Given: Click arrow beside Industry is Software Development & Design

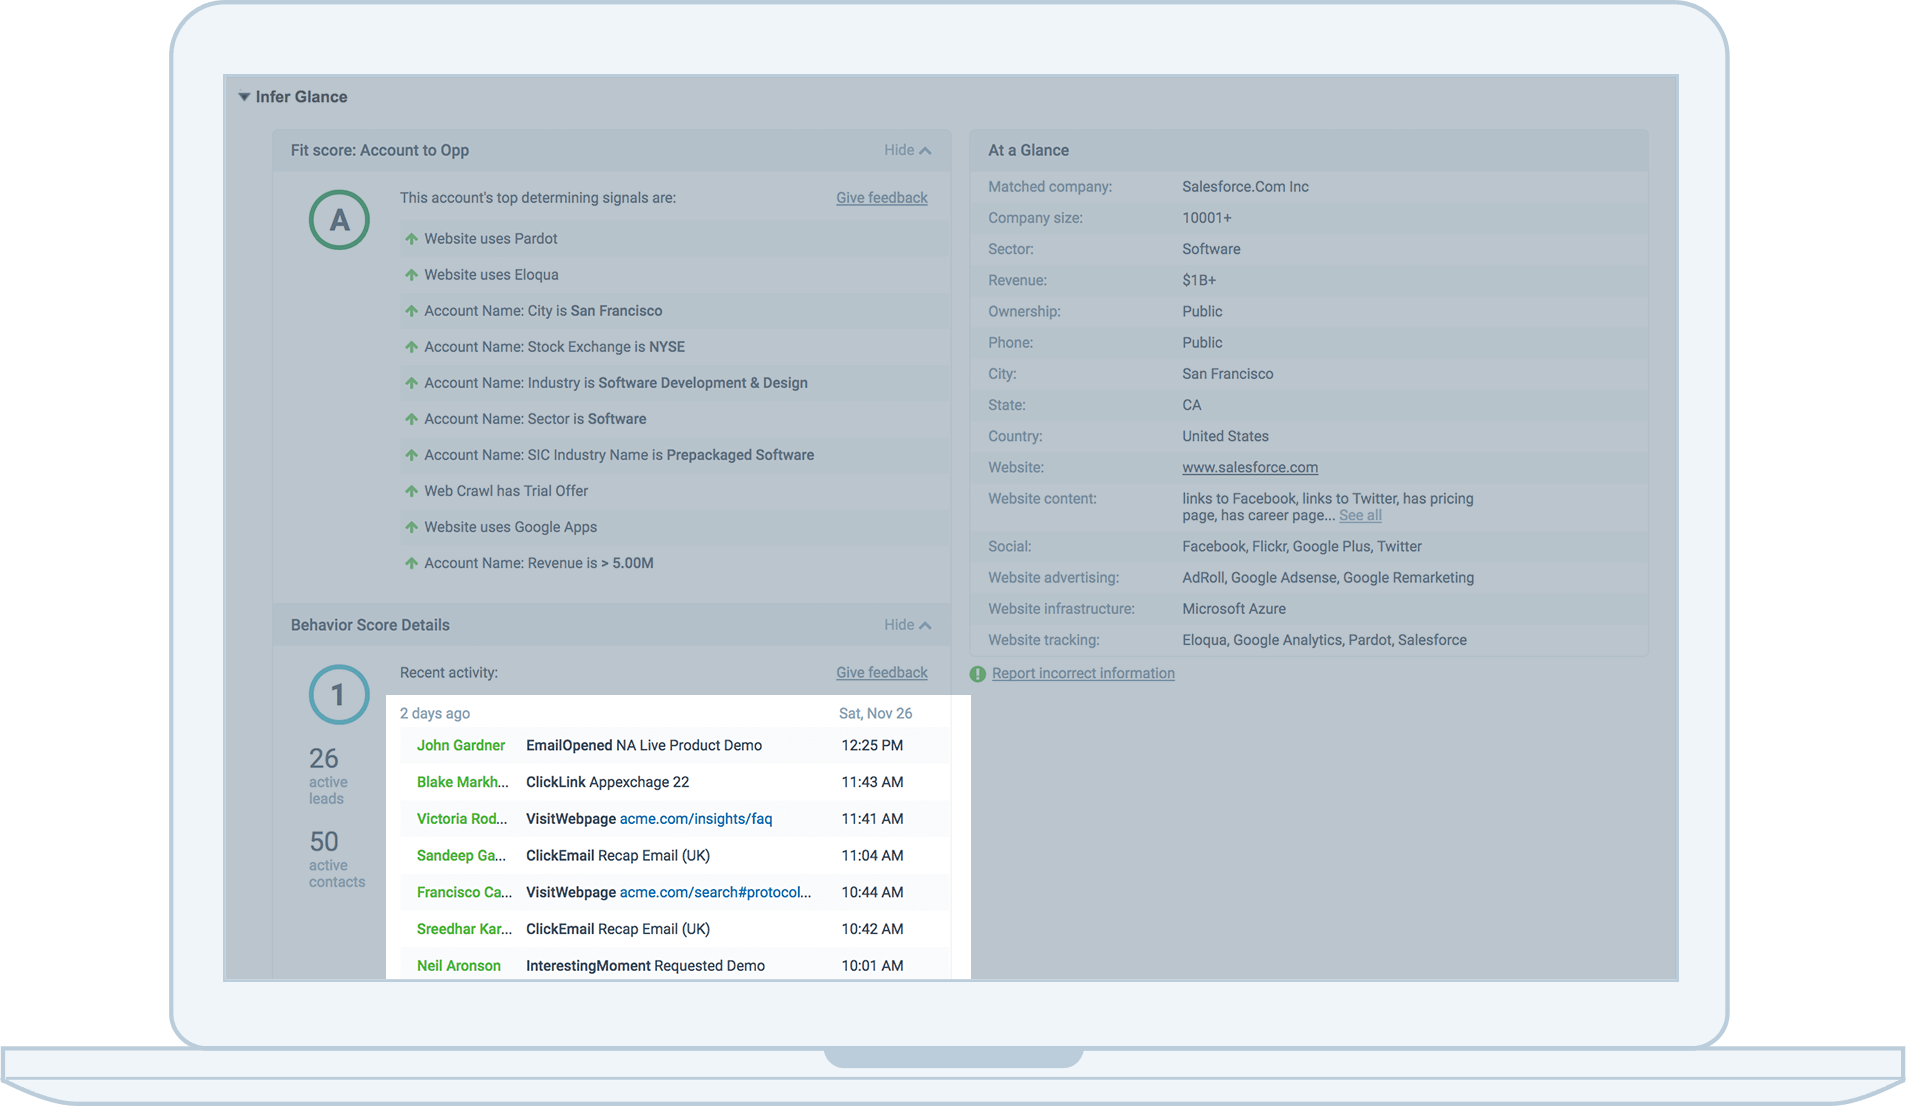Looking at the screenshot, I should click(x=411, y=383).
